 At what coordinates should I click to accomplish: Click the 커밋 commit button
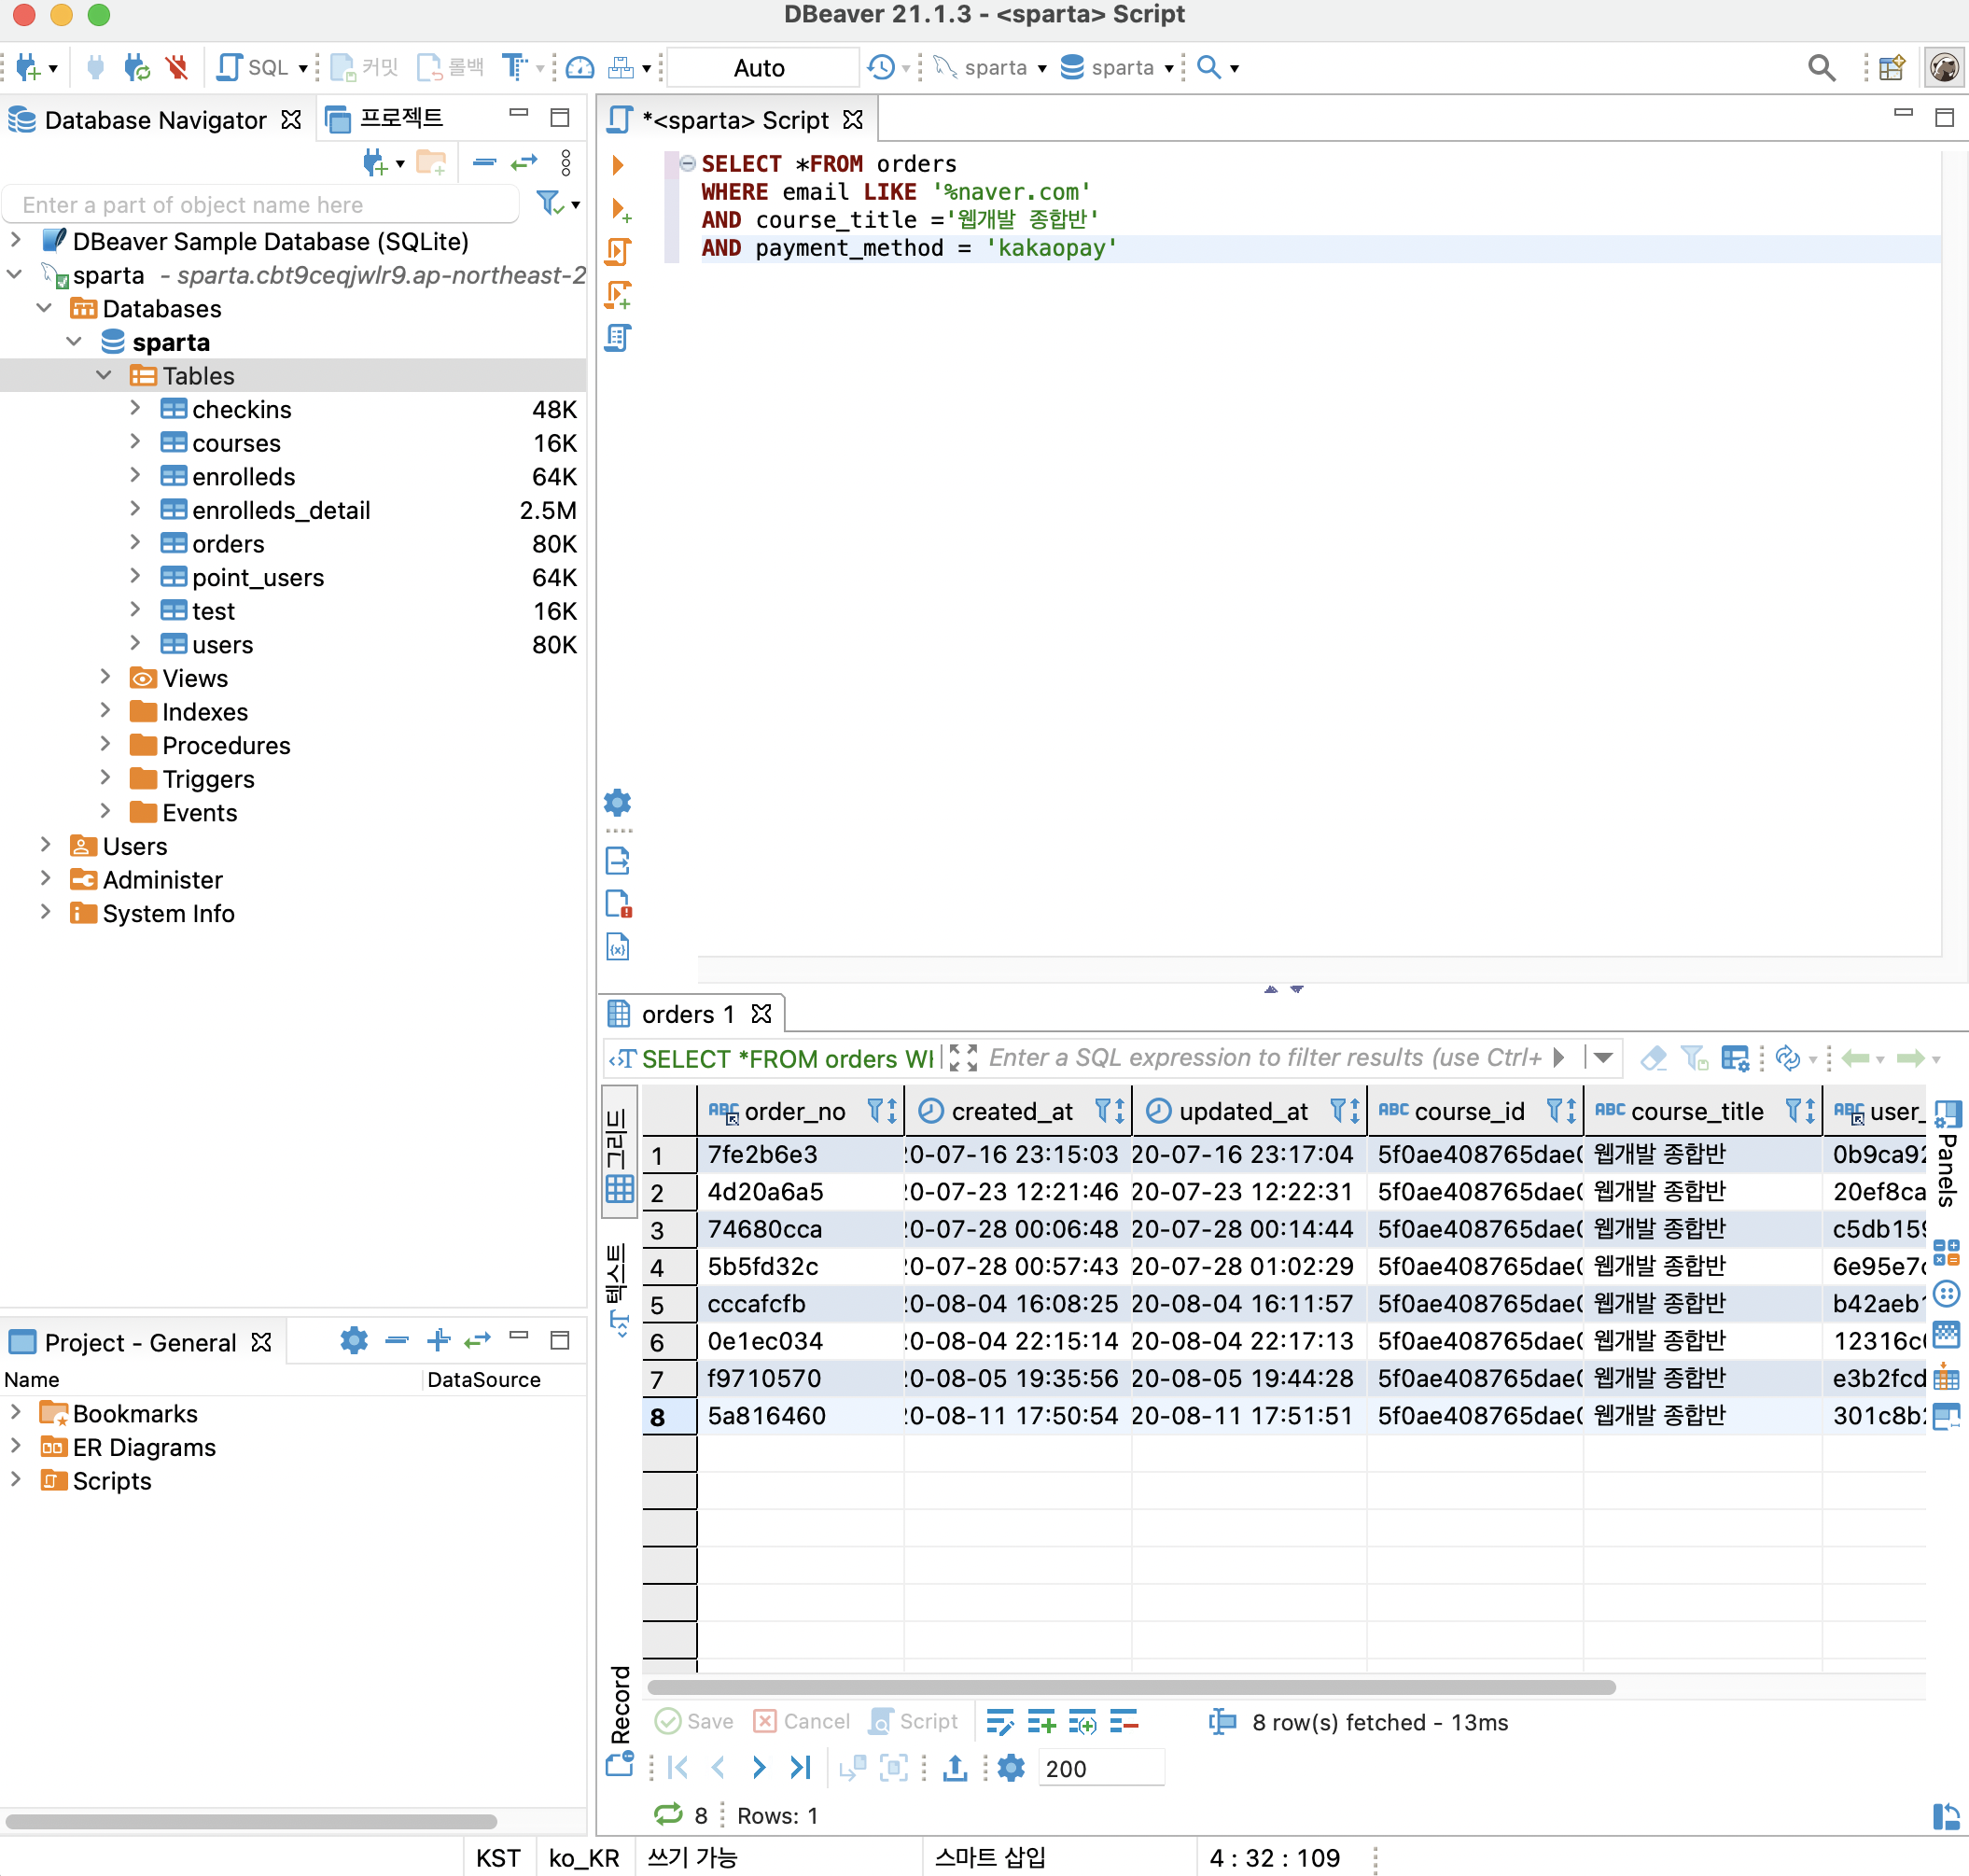[365, 67]
